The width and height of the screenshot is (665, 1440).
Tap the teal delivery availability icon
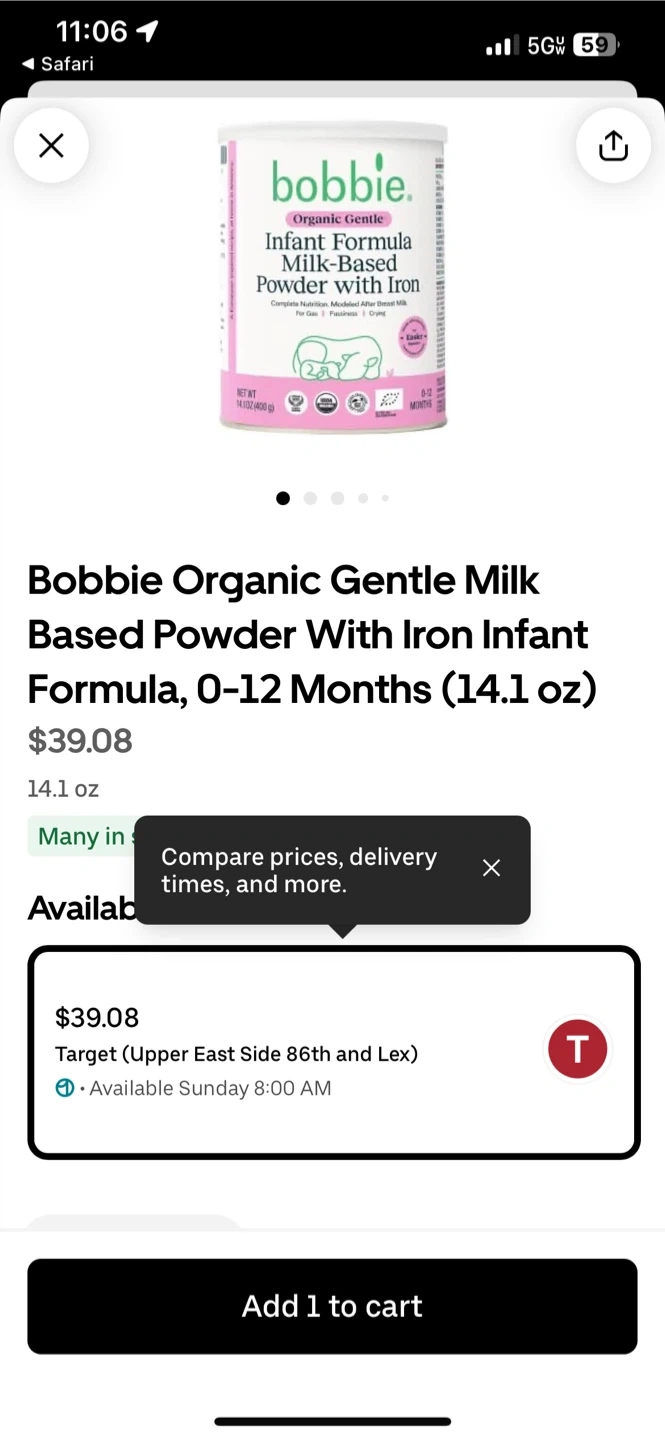pyautogui.click(x=65, y=1088)
